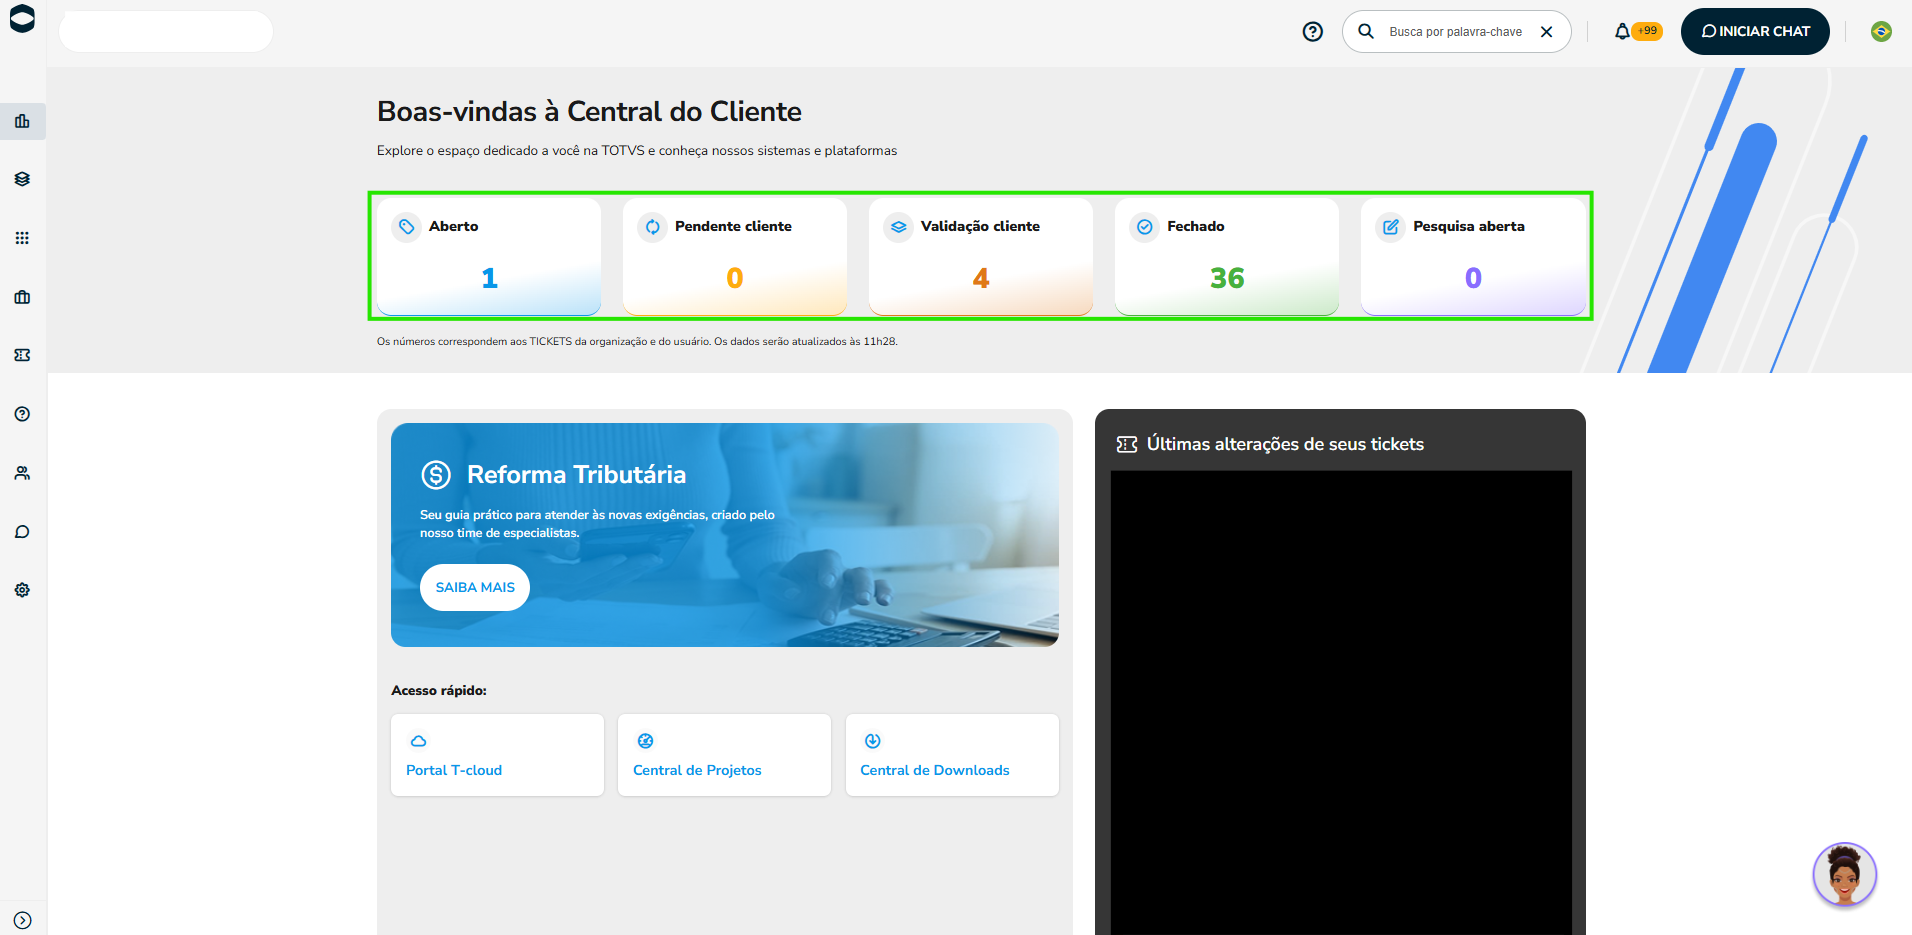The height and width of the screenshot is (935, 1912).
Task: Open the Pesquisa aberta card
Action: pos(1473,256)
